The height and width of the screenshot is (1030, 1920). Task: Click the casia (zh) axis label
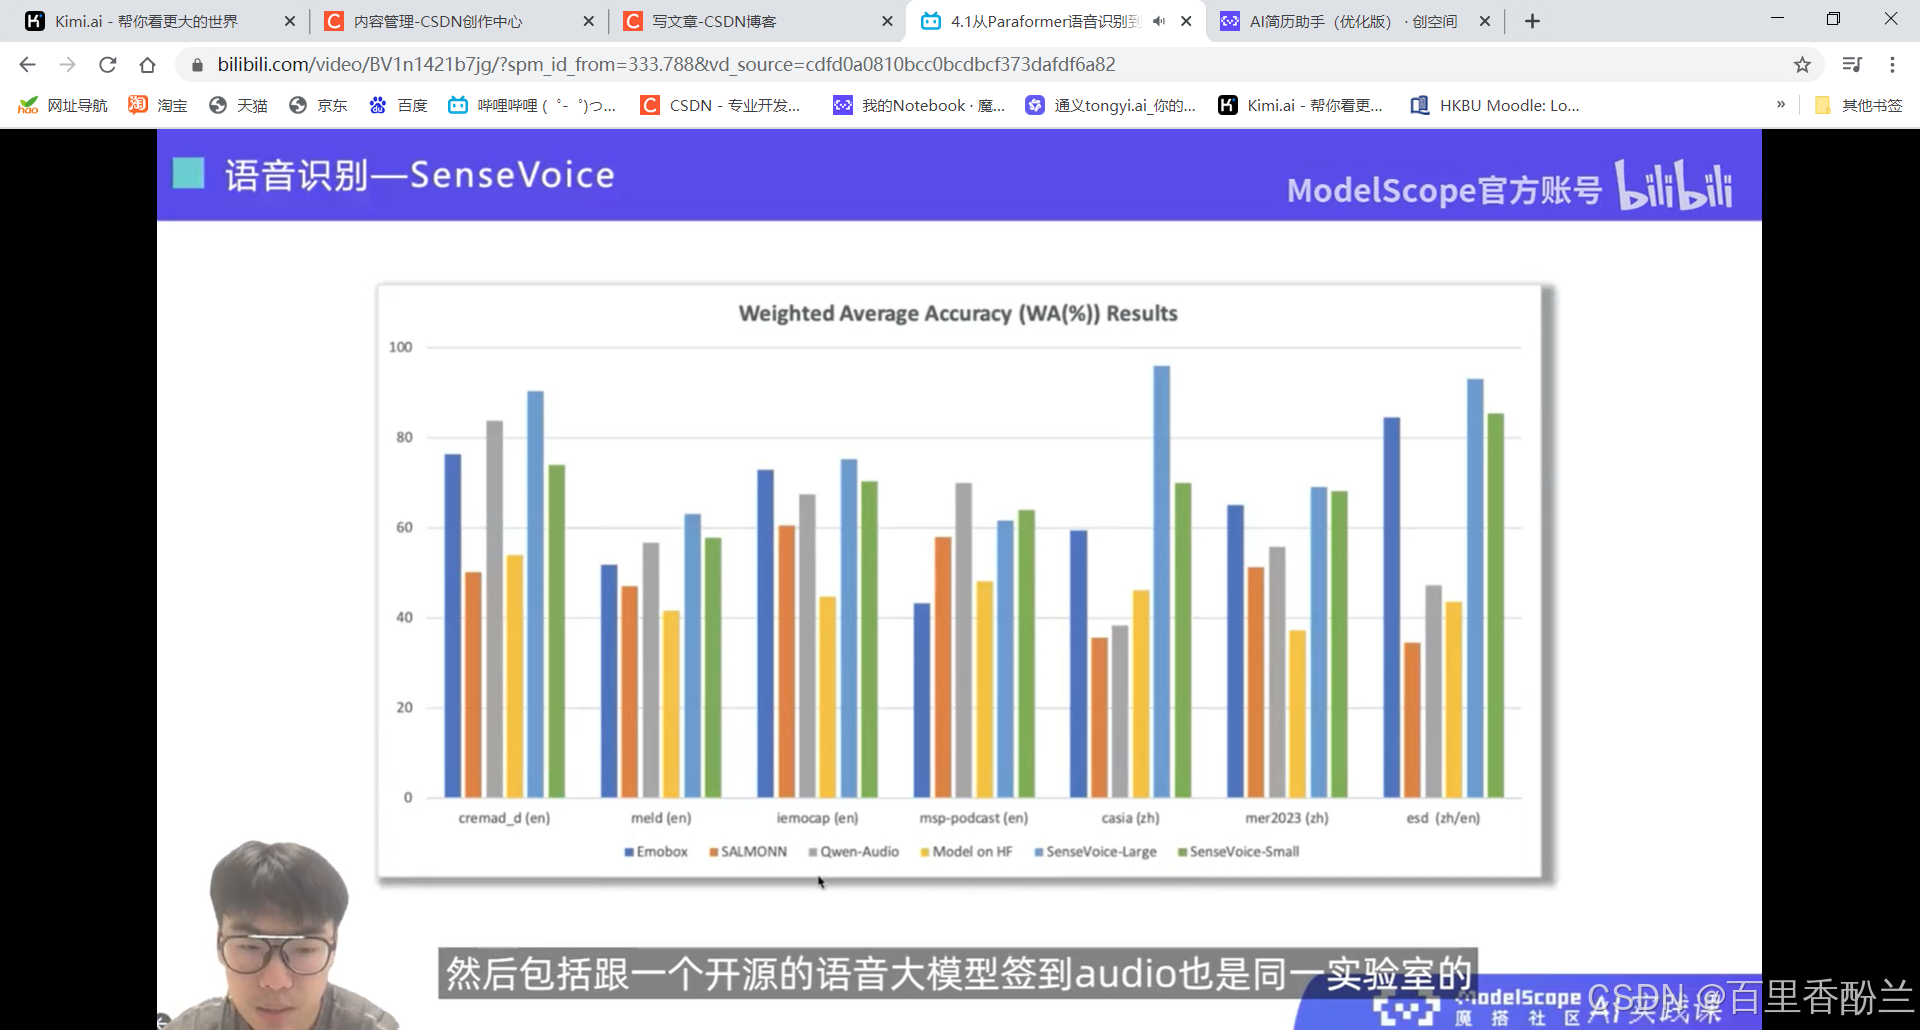[1130, 818]
